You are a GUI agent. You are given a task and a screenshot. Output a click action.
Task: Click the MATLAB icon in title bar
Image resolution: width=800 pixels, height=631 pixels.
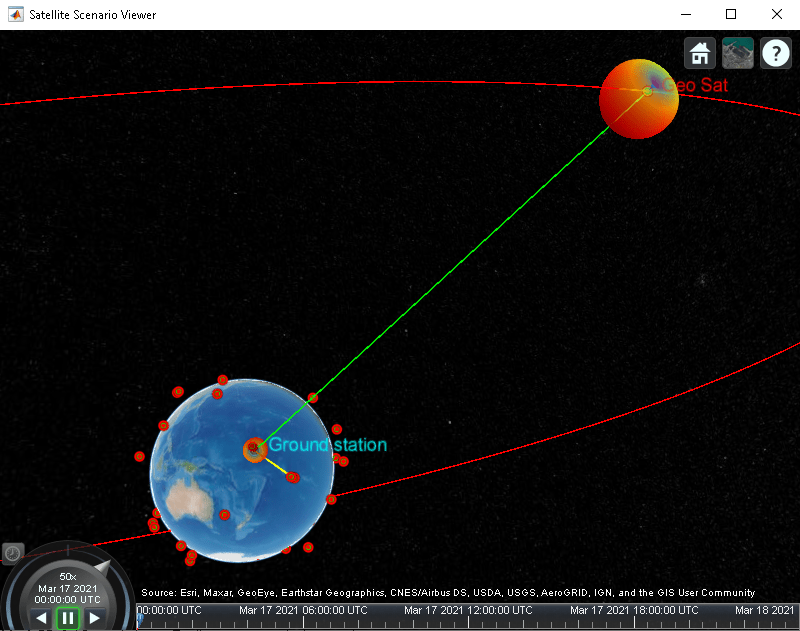coord(16,14)
